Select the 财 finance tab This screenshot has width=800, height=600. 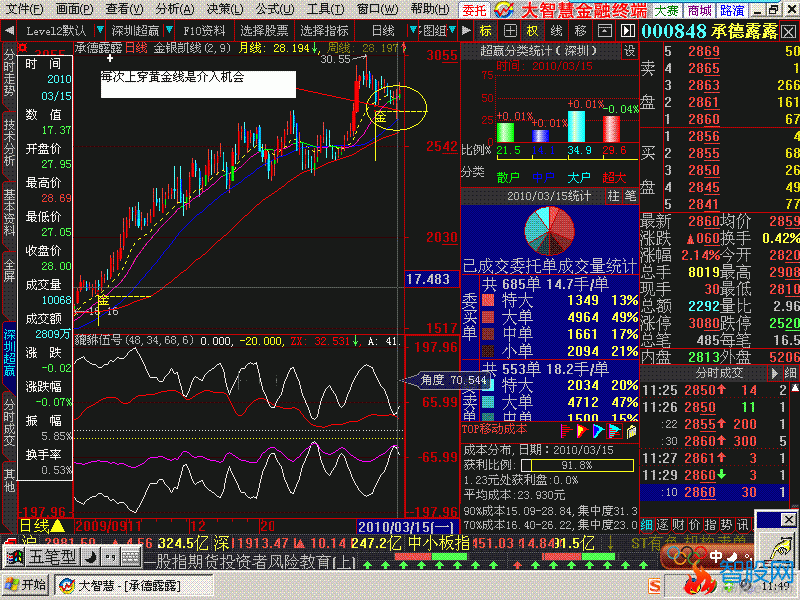pyautogui.click(x=678, y=524)
